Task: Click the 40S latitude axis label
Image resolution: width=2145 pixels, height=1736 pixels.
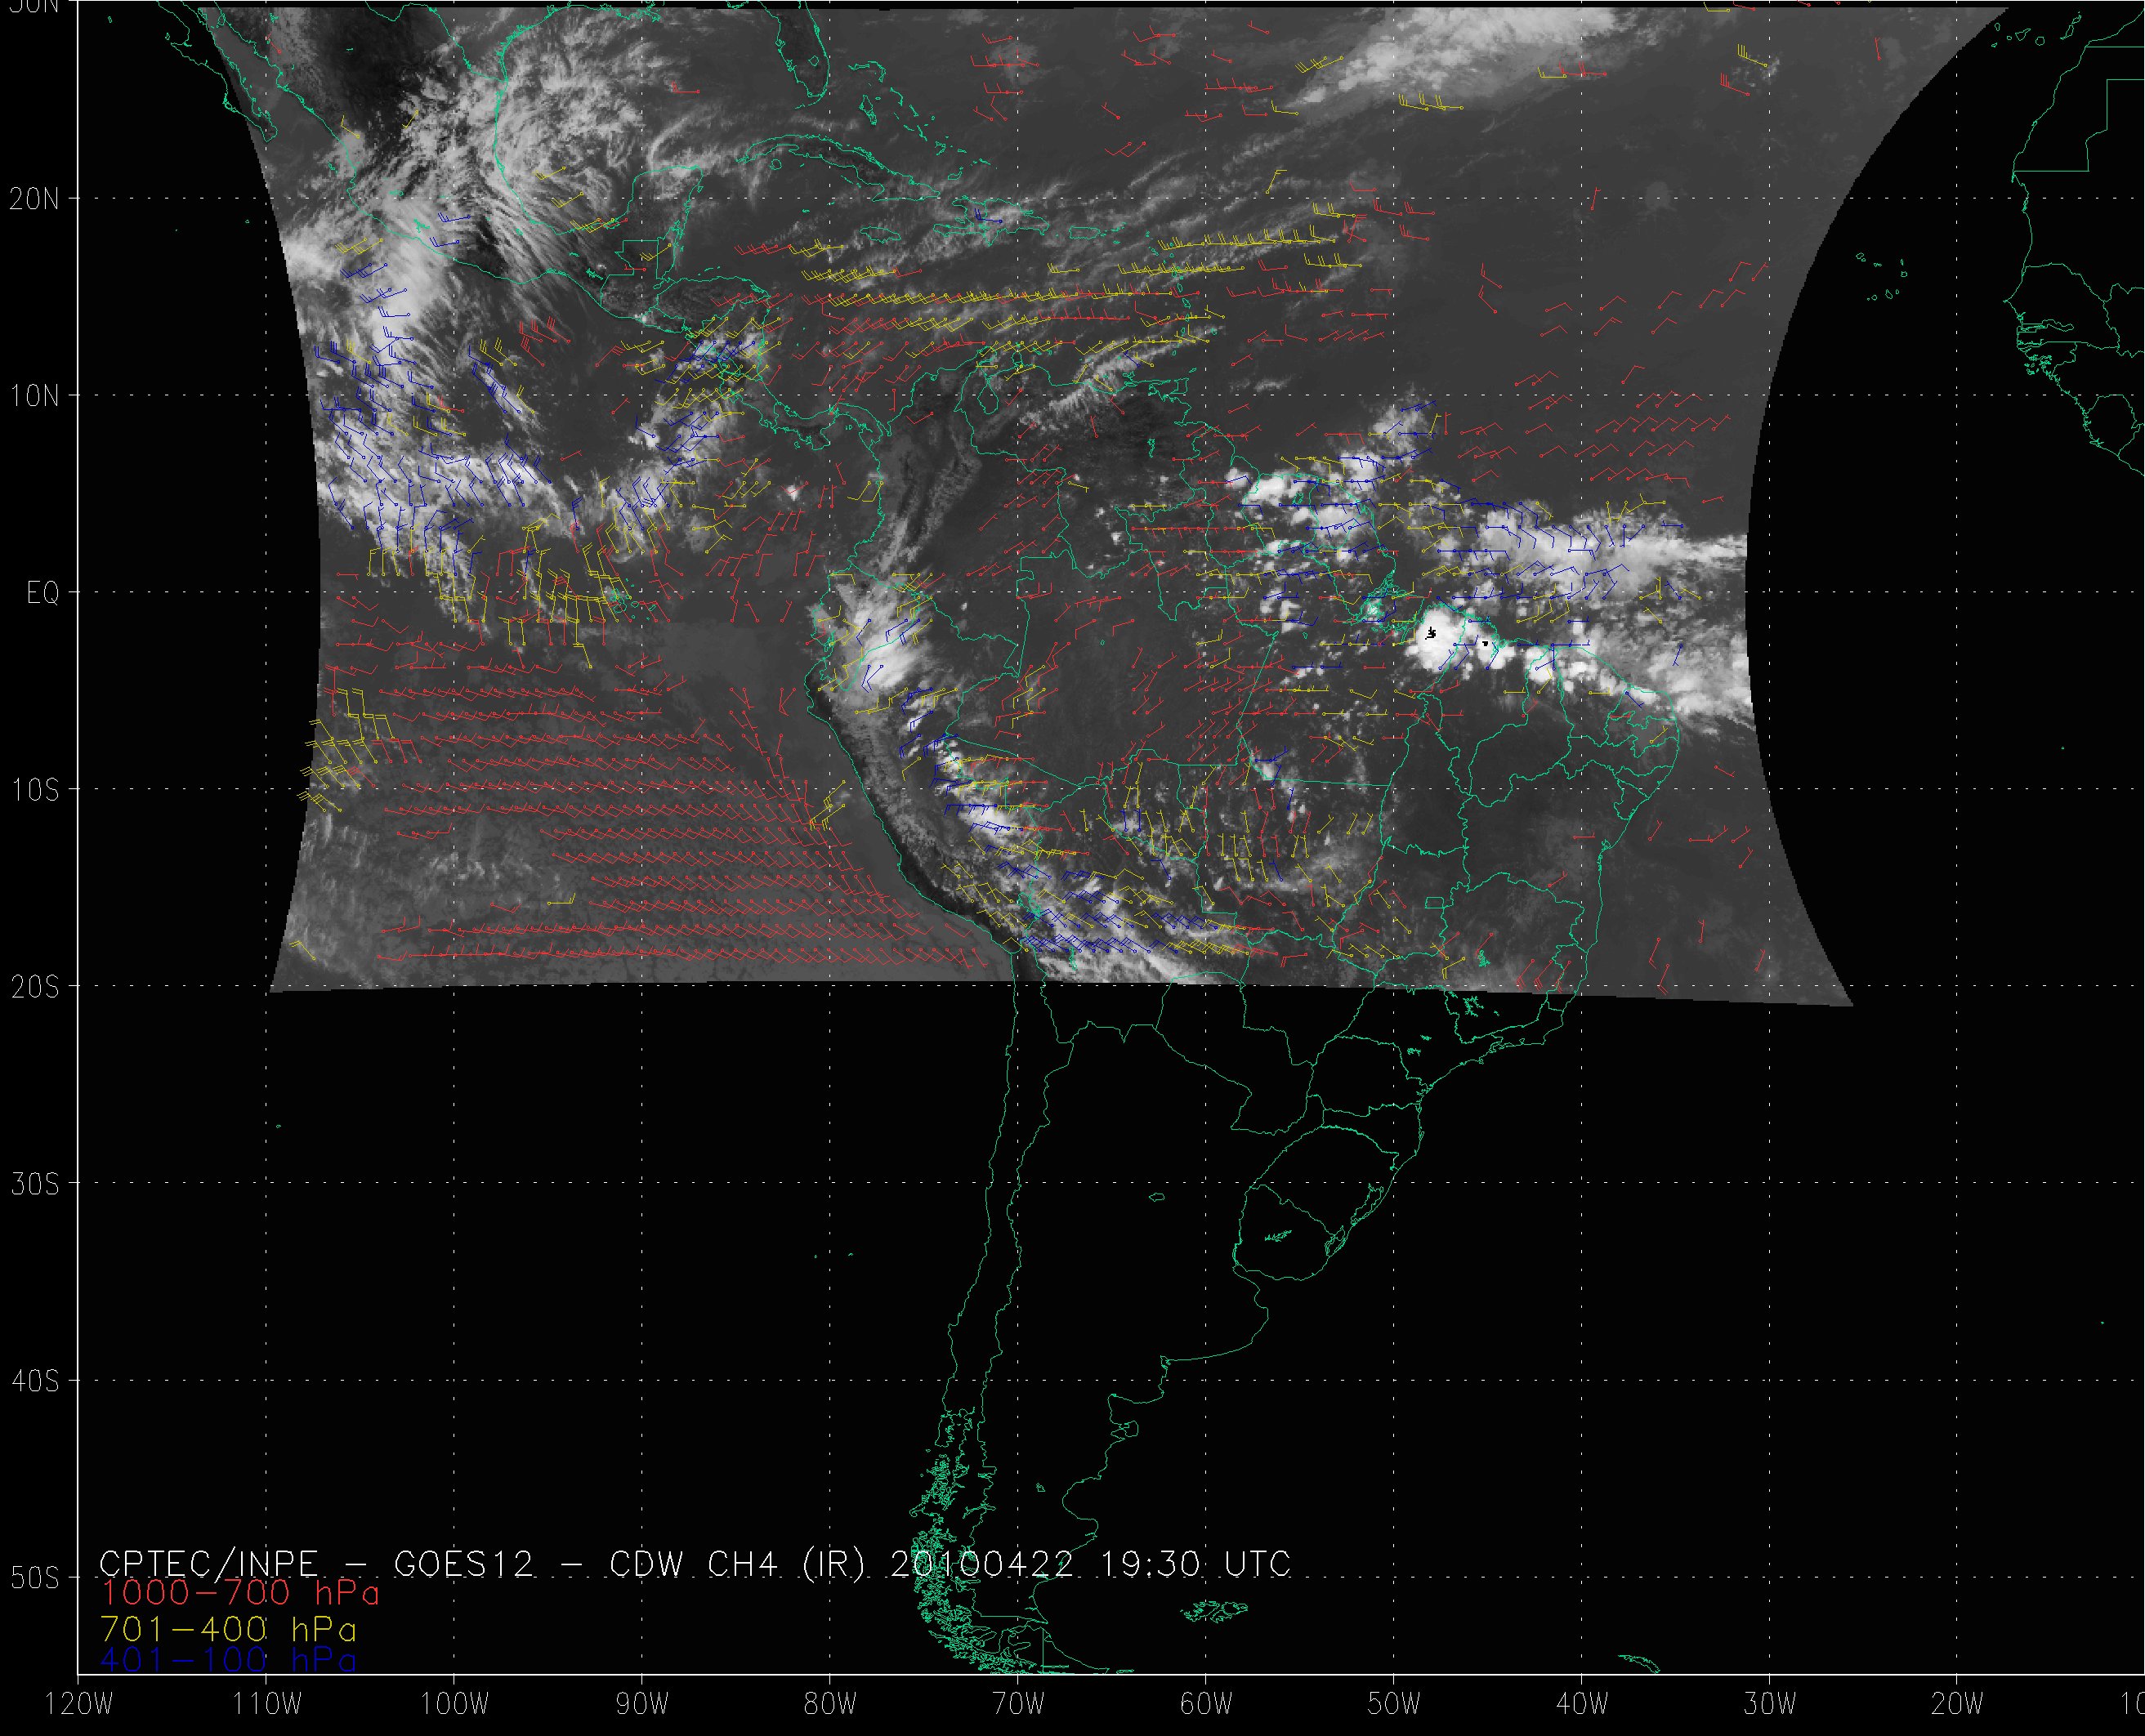Action: [35, 1382]
